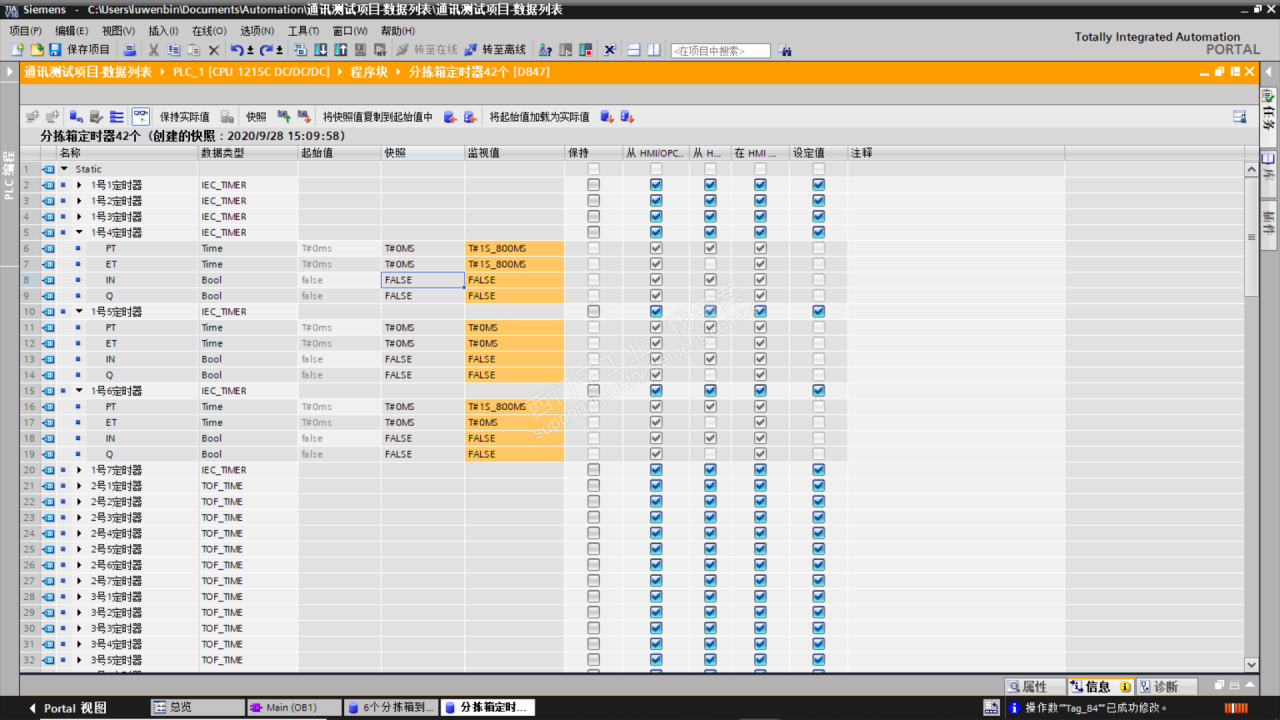
Task: Collapse the 1号4定时器 tree row
Action: pyautogui.click(x=79, y=233)
